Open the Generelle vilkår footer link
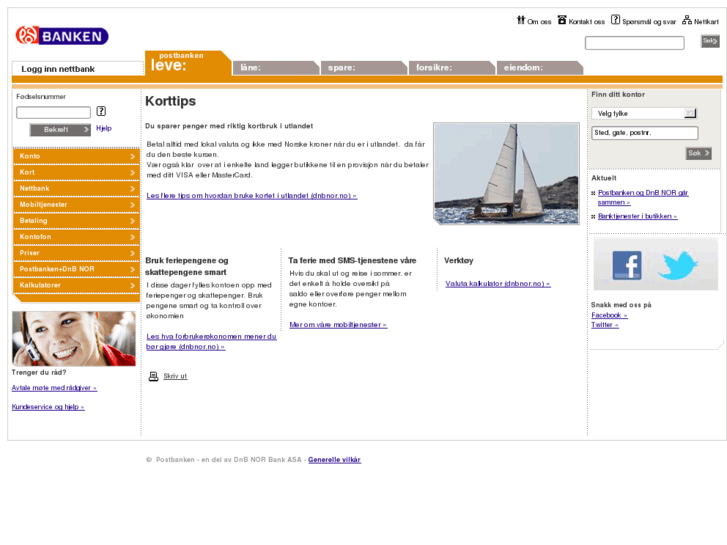Image resolution: width=727 pixels, height=545 pixels. (334, 460)
